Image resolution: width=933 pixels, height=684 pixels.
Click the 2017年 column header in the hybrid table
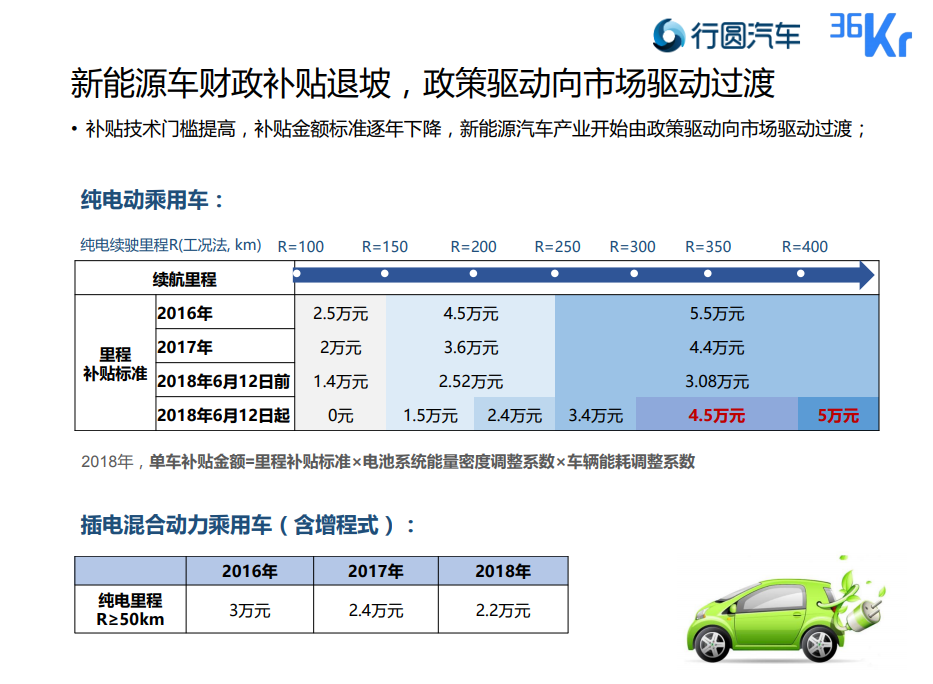coord(376,571)
